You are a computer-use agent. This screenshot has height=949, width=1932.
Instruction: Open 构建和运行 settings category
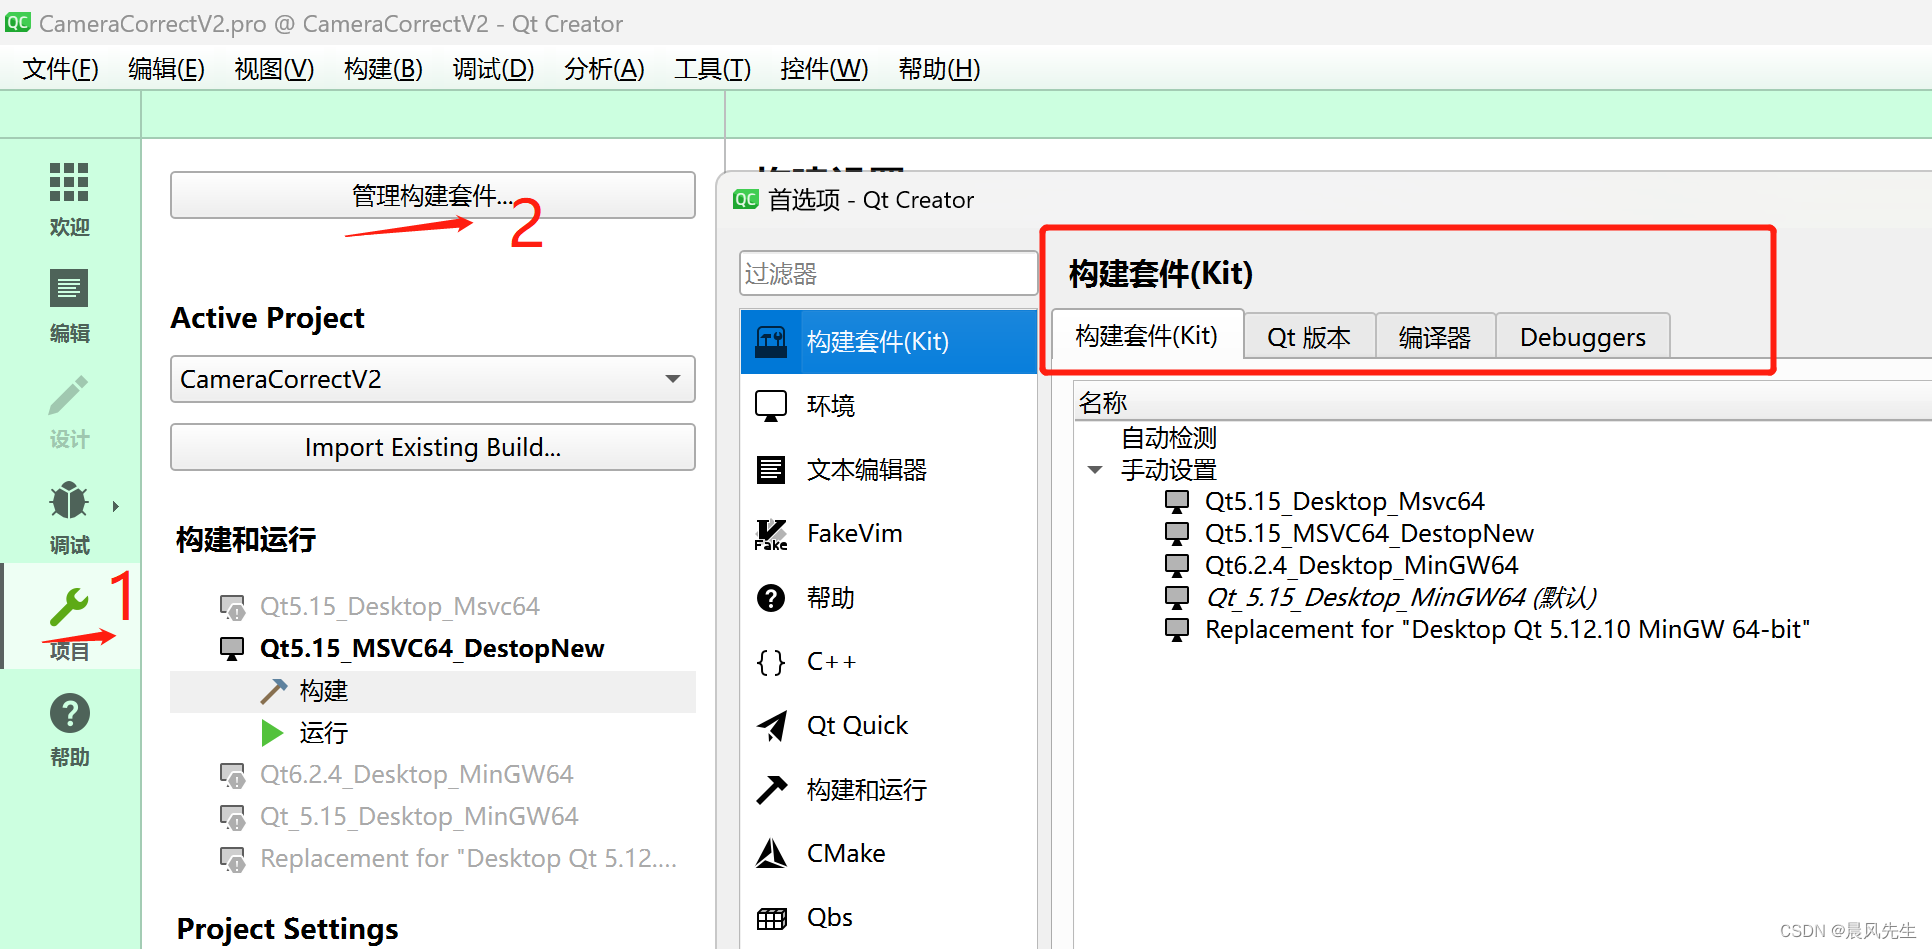click(889, 790)
